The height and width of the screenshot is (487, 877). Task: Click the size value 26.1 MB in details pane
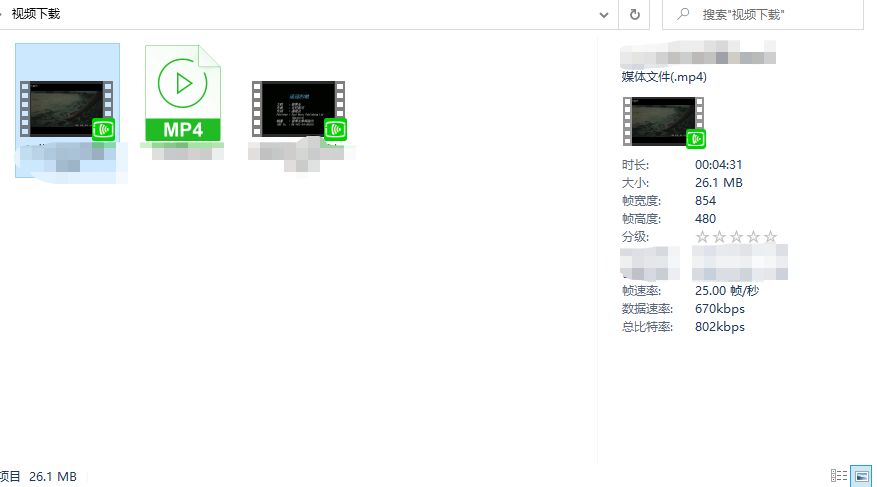719,183
